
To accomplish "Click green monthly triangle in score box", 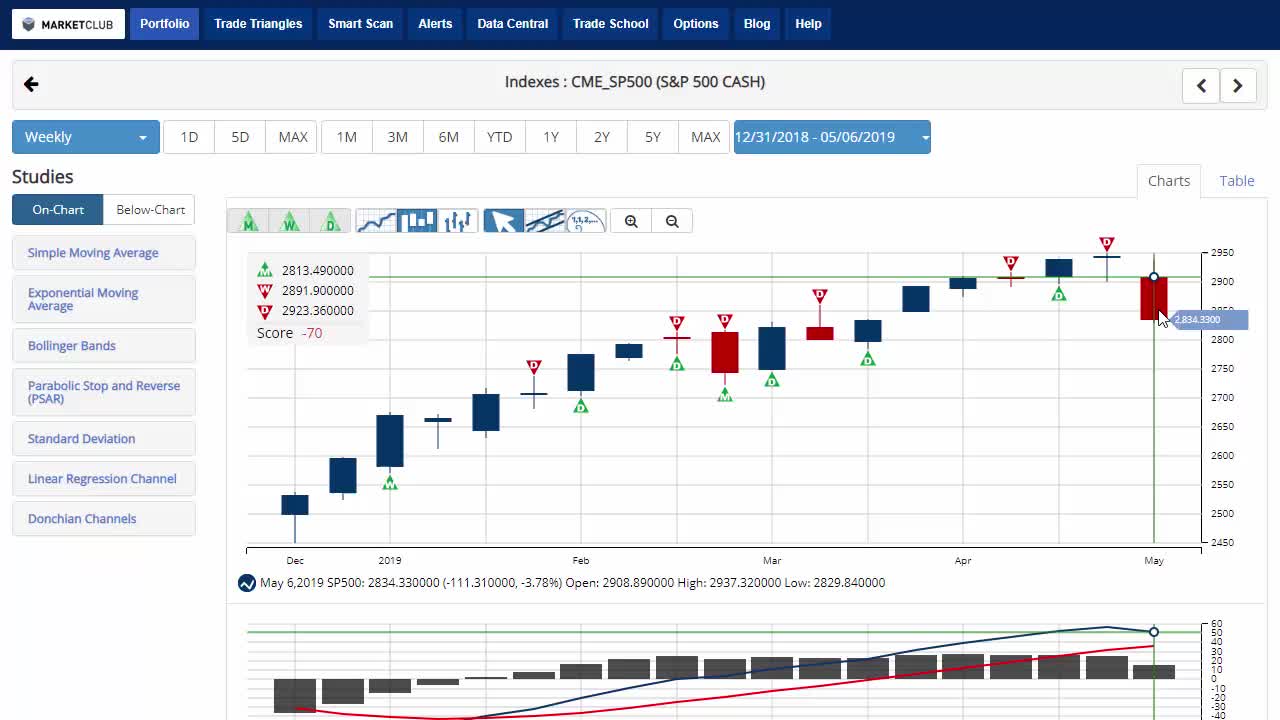I will pyautogui.click(x=264, y=270).
